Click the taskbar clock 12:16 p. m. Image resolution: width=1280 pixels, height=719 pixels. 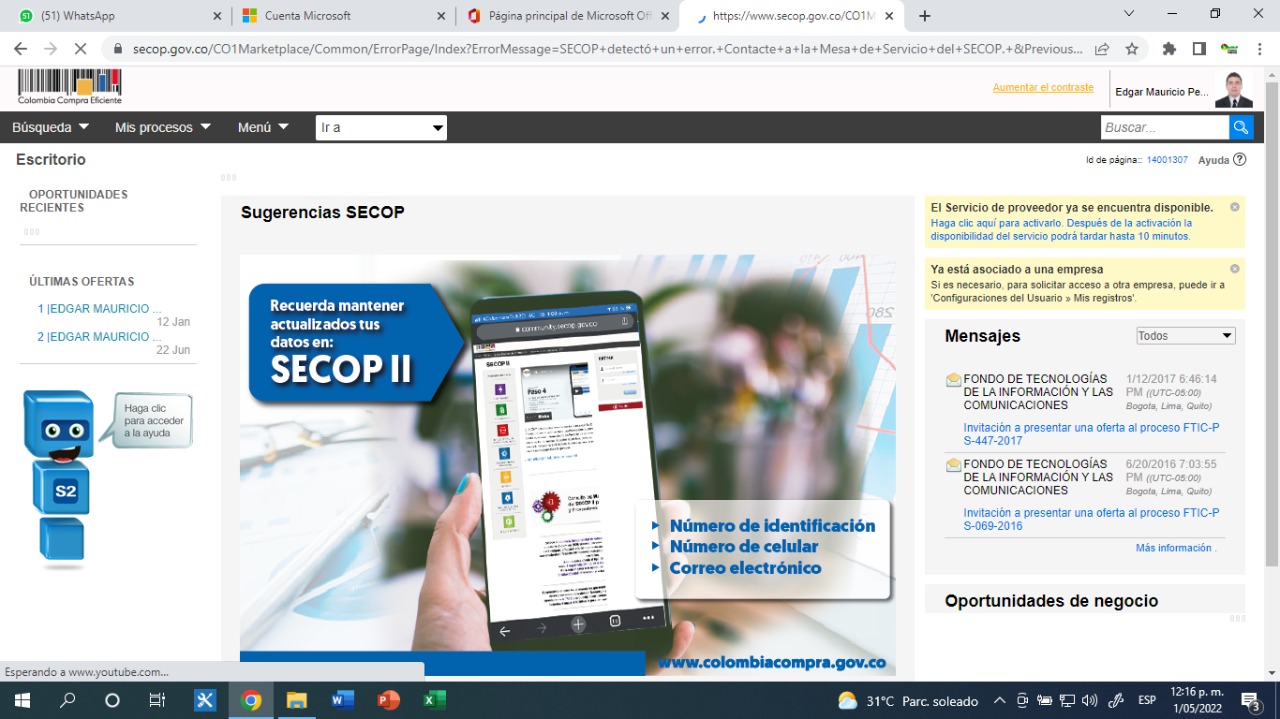point(1196,700)
